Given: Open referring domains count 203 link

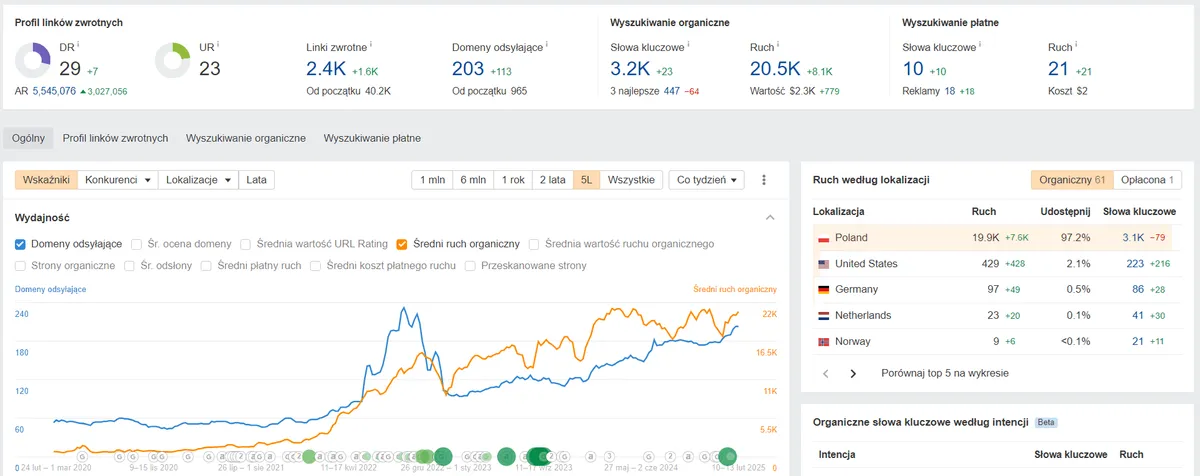Looking at the screenshot, I should tap(468, 68).
